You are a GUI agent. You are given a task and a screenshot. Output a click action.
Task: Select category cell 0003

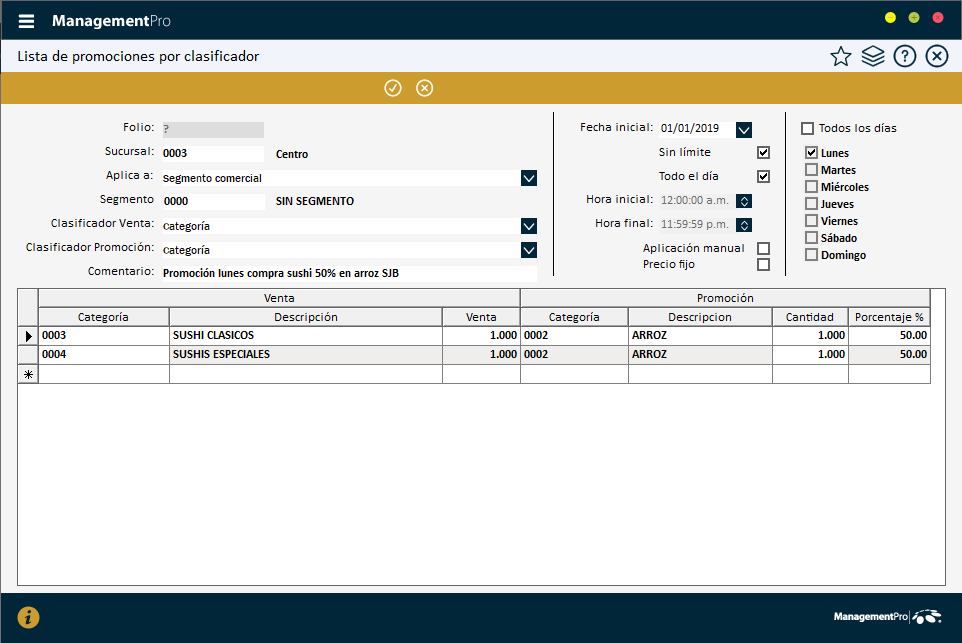coord(104,336)
